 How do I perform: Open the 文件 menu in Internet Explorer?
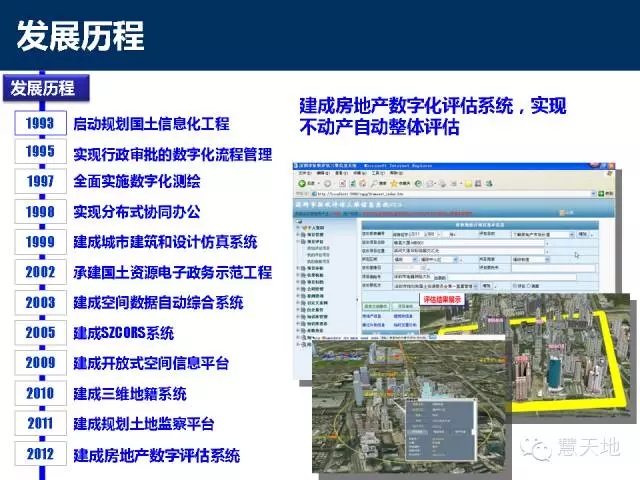point(301,173)
